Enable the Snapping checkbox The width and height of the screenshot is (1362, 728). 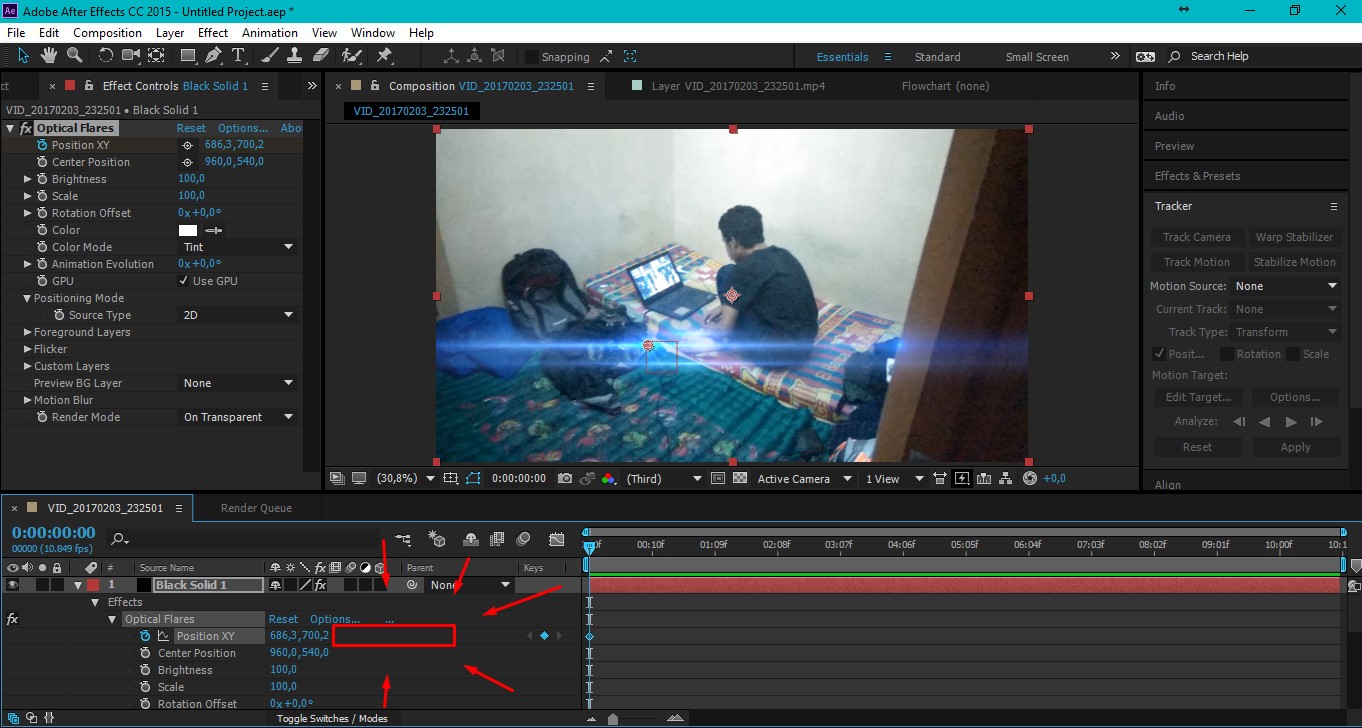pos(532,57)
